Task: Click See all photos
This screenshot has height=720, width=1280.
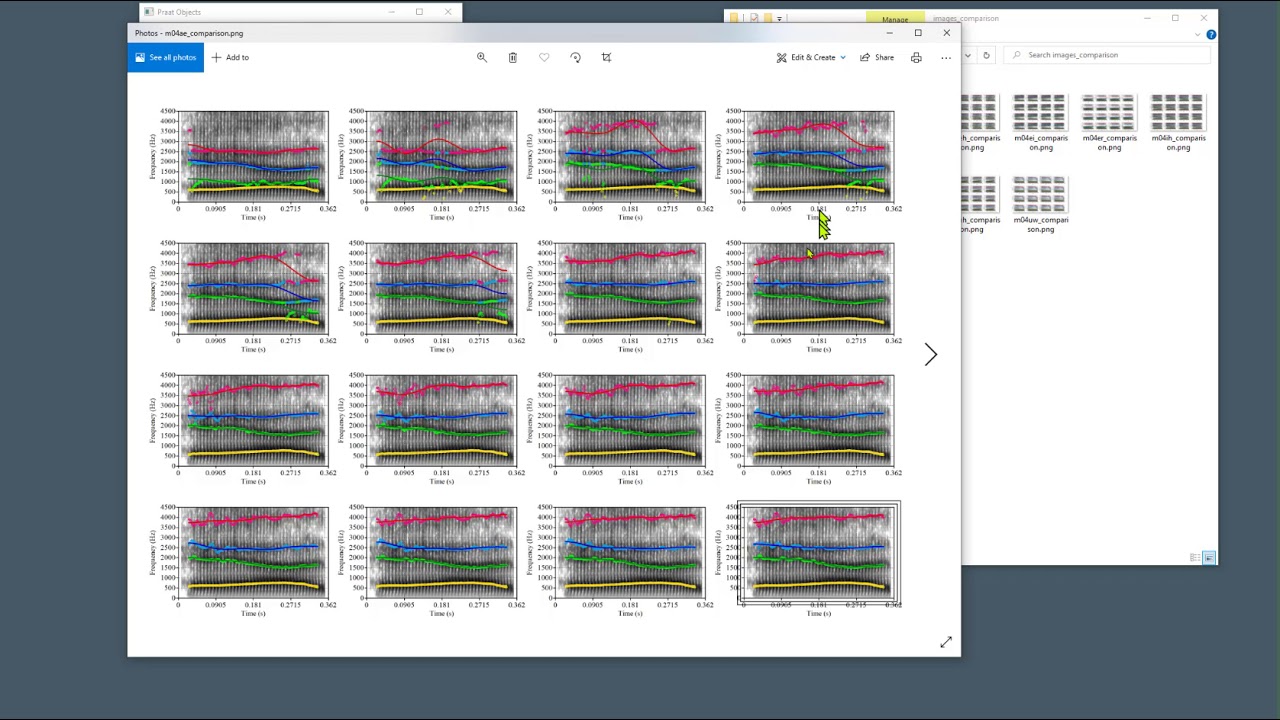Action: coord(165,57)
